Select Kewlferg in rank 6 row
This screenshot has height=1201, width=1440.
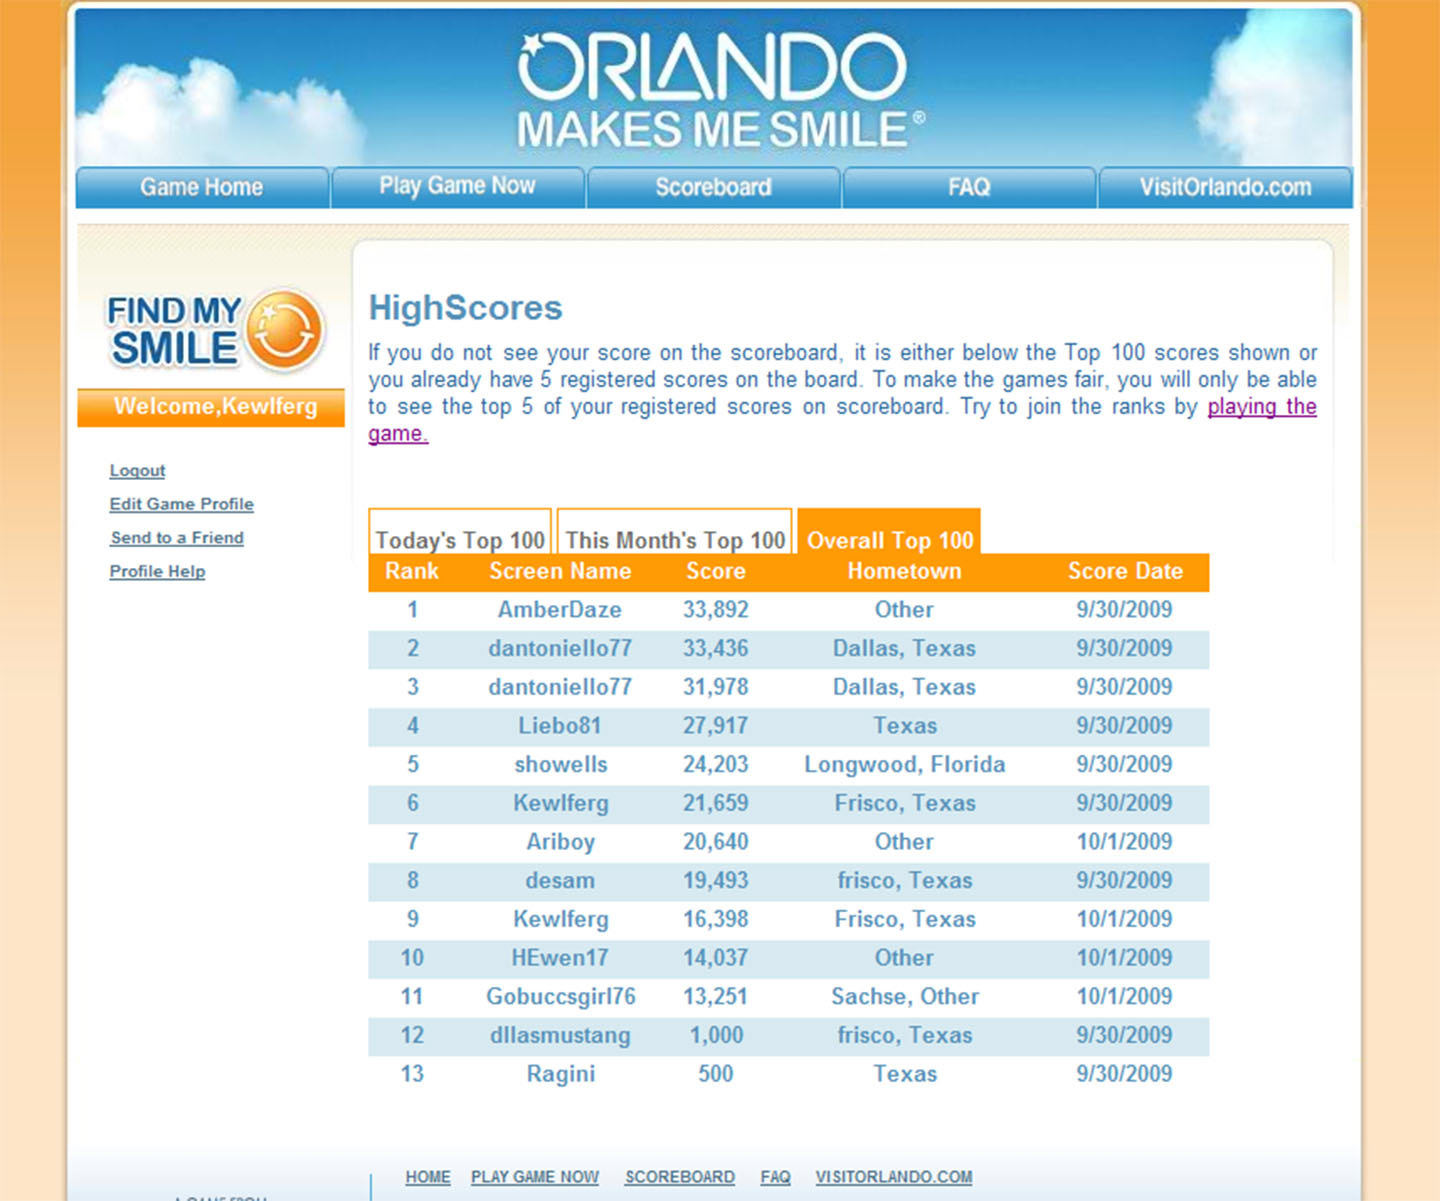[x=561, y=804]
